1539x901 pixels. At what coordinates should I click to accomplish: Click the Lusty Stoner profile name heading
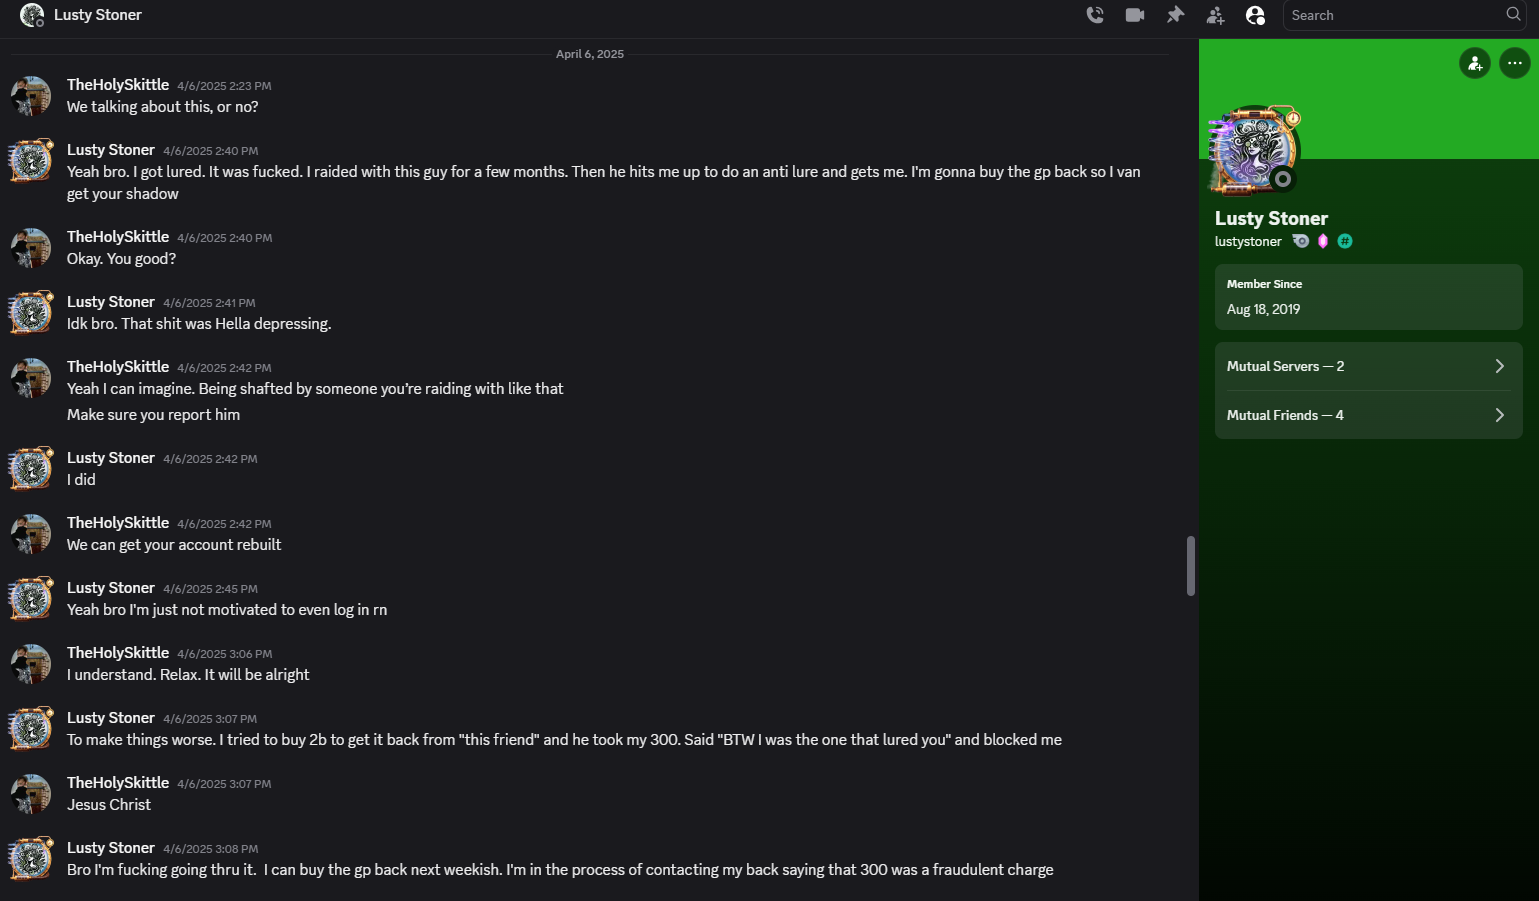pyautogui.click(x=1271, y=218)
